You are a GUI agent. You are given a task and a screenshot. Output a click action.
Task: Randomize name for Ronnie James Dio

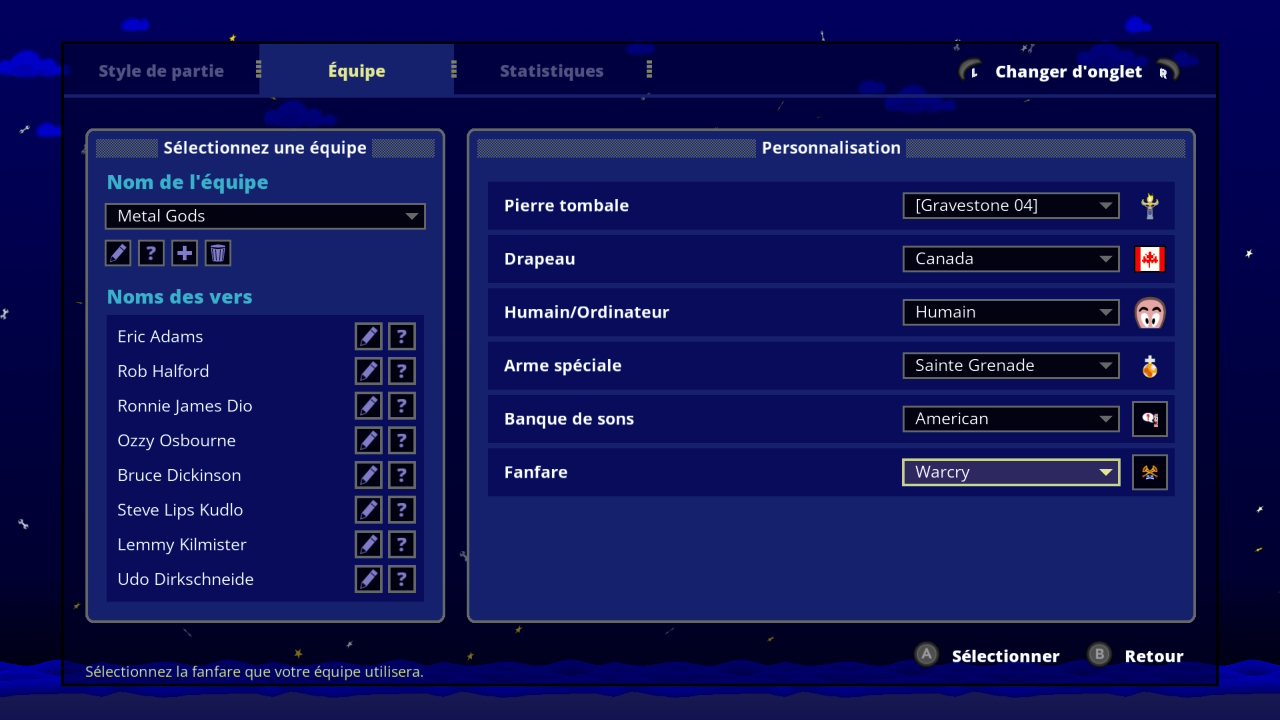click(402, 405)
